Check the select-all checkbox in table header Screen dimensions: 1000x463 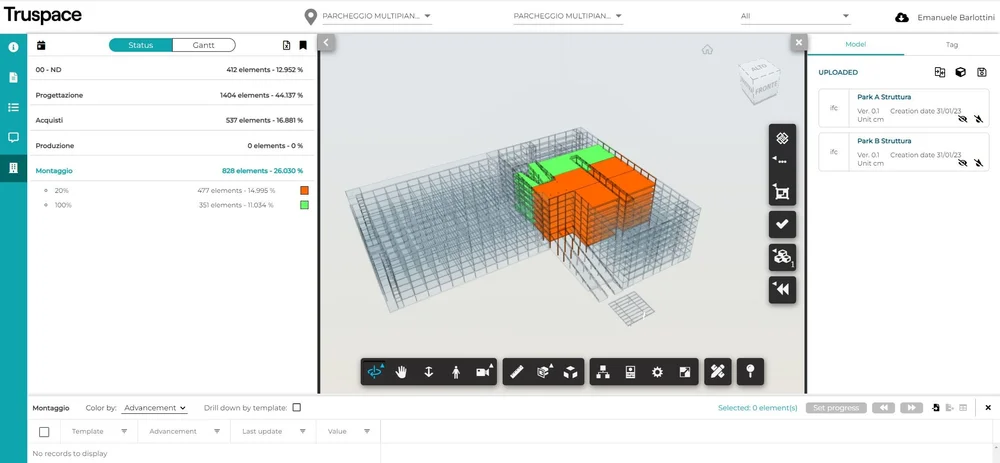tap(44, 432)
